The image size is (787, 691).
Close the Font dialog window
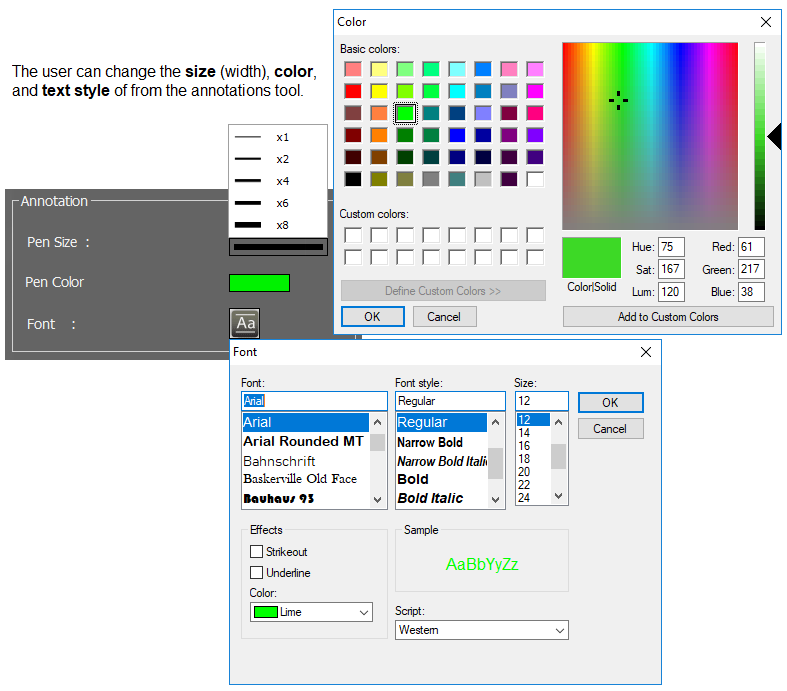coord(646,352)
